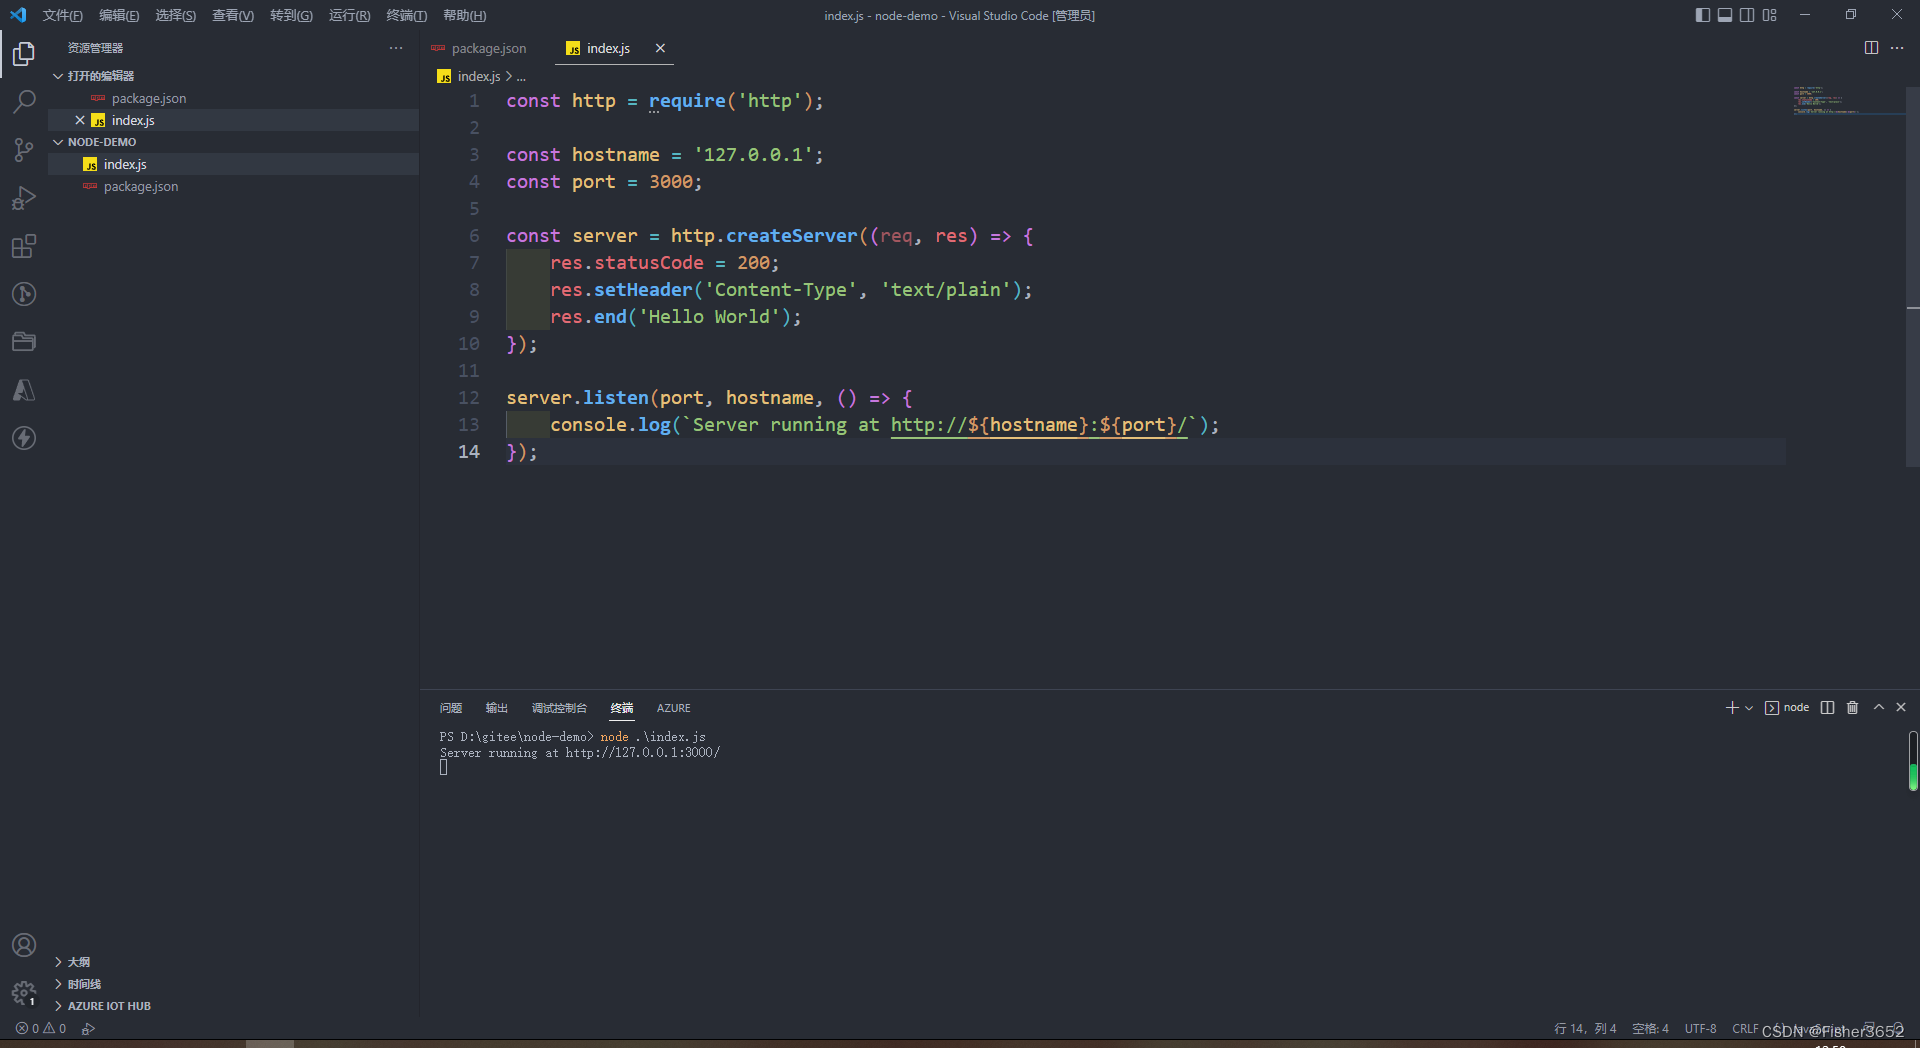Toggle secondary side bar visibility

pos(1747,15)
